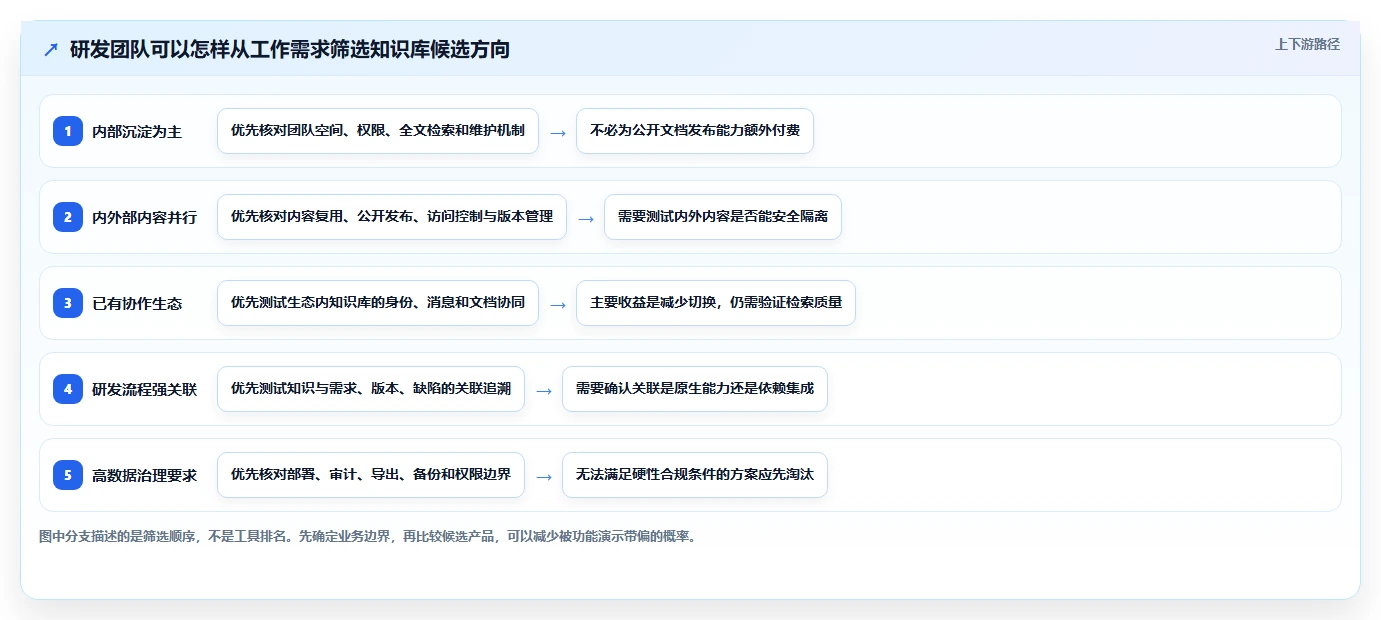Screen dimensions: 1381x620
Task: Click the 研发流程强关联 row label
Action: pos(145,389)
